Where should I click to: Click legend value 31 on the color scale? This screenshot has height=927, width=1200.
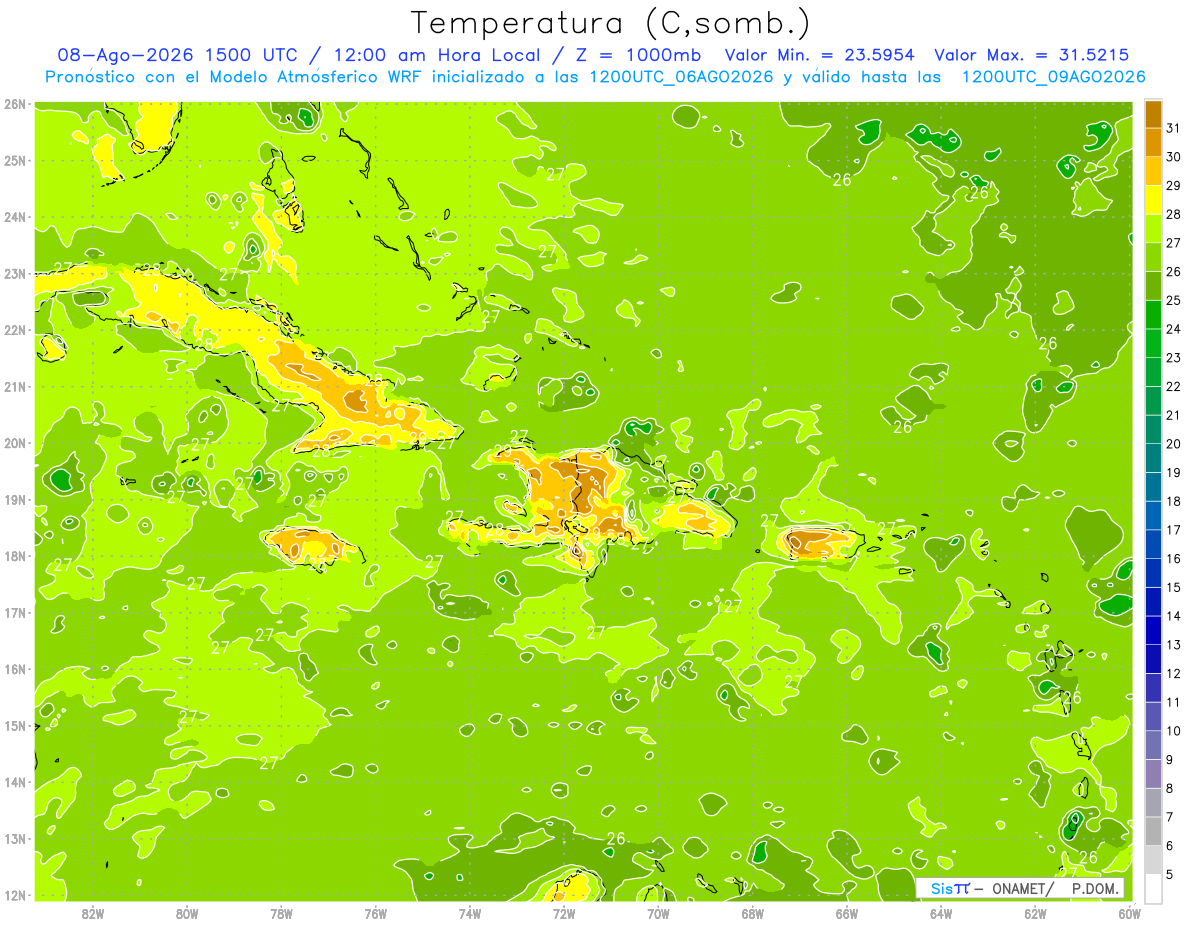pos(1173,128)
